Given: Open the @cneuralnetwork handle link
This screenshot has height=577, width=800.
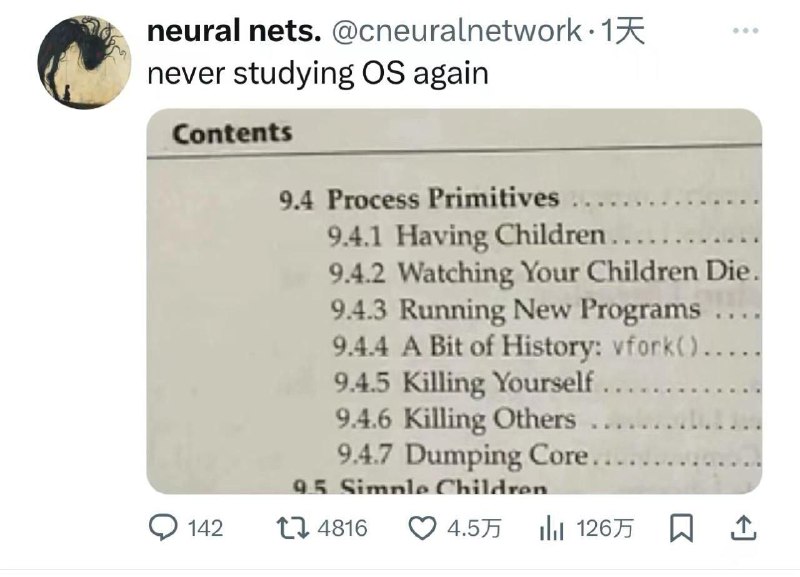Looking at the screenshot, I should click(x=456, y=32).
